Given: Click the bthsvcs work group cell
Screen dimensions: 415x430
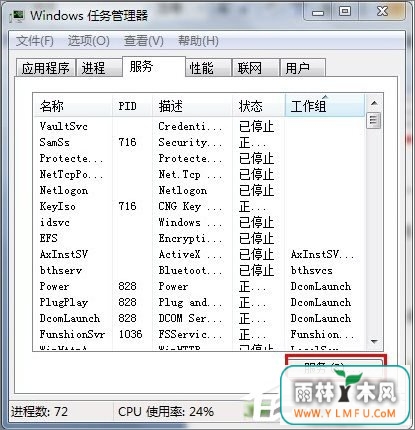Looking at the screenshot, I should coord(311,270).
